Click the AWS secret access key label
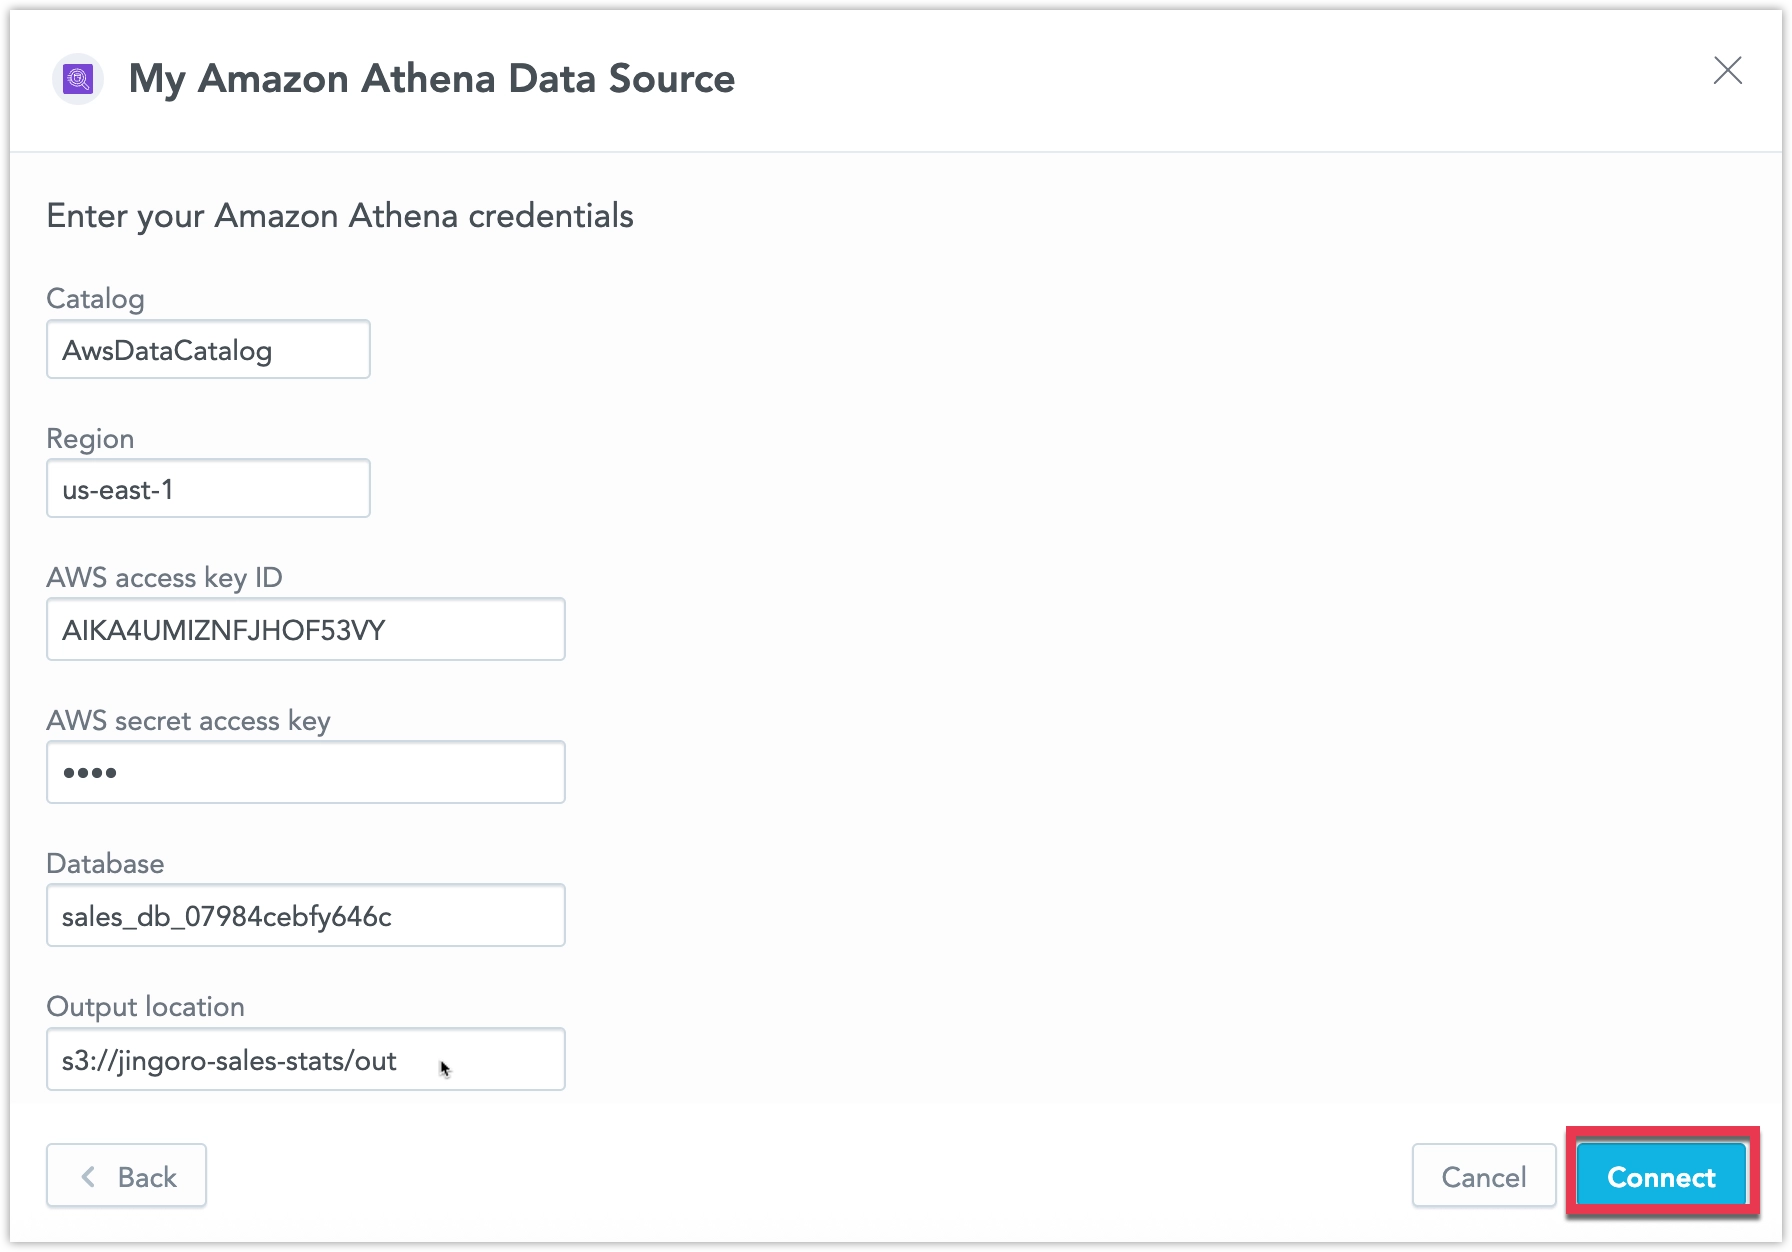The image size is (1792, 1252). (x=188, y=721)
